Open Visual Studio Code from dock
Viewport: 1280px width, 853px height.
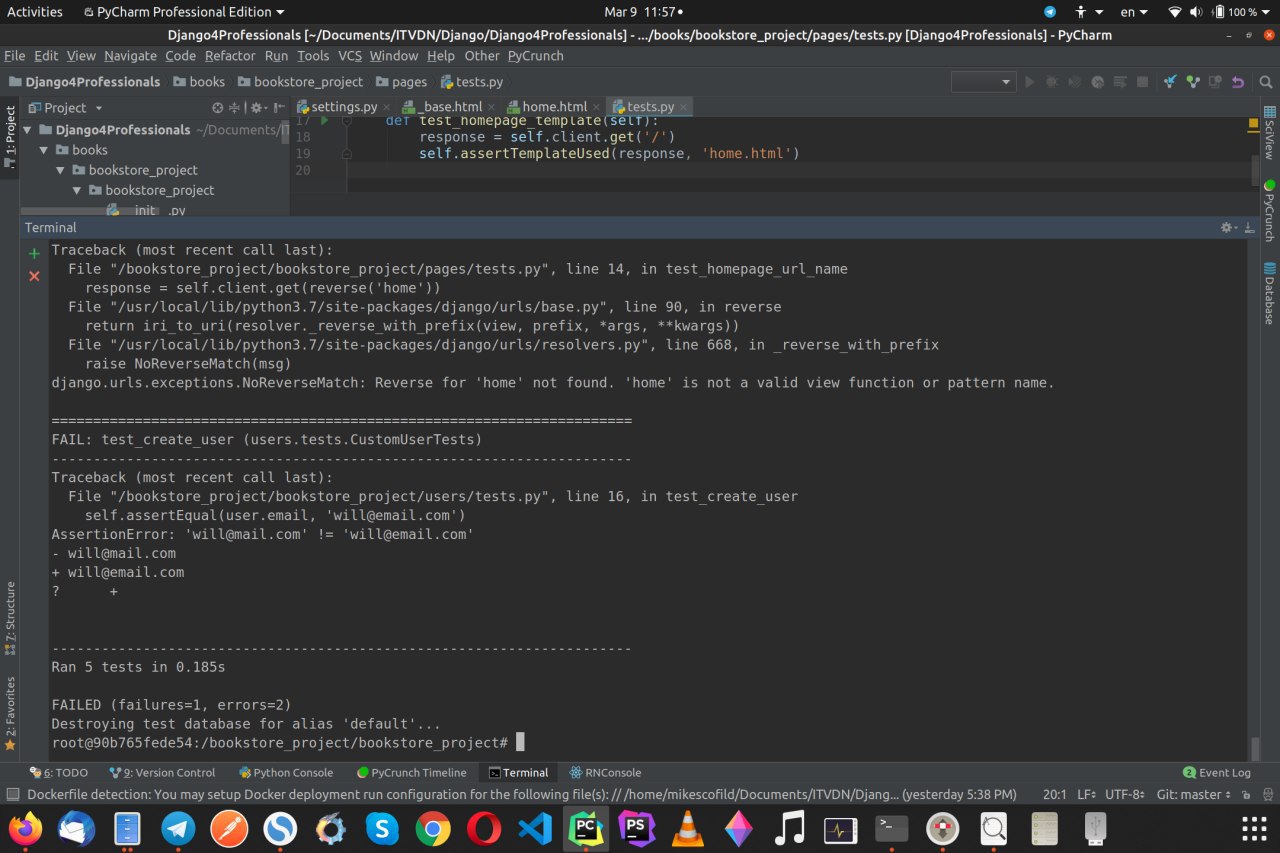(535, 828)
